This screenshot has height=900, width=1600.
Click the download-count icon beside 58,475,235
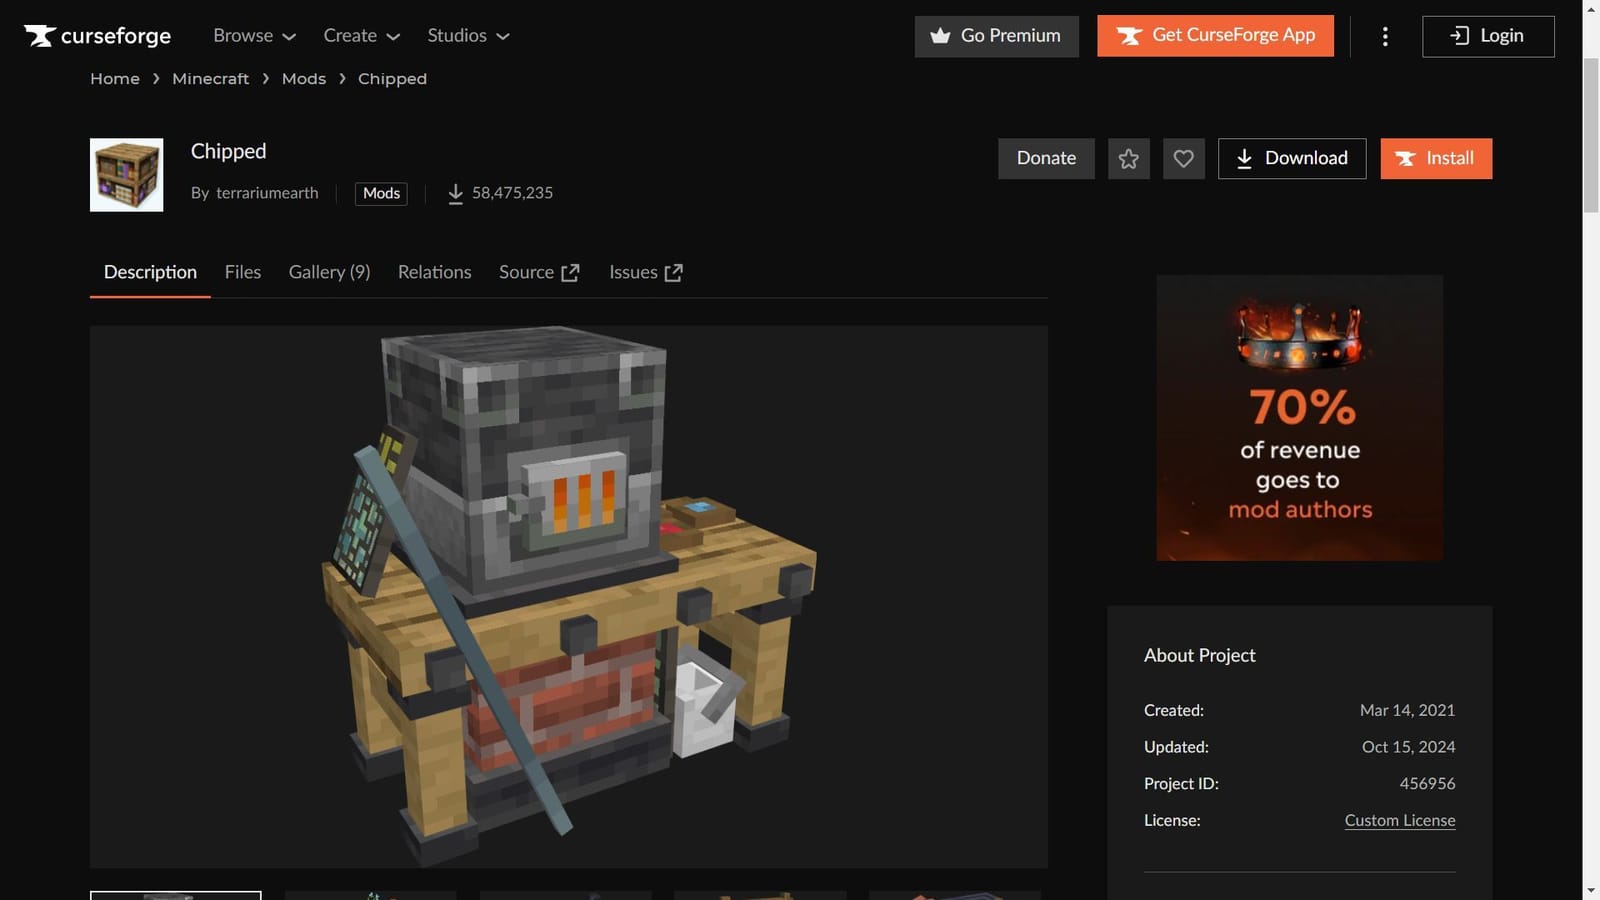pos(456,193)
